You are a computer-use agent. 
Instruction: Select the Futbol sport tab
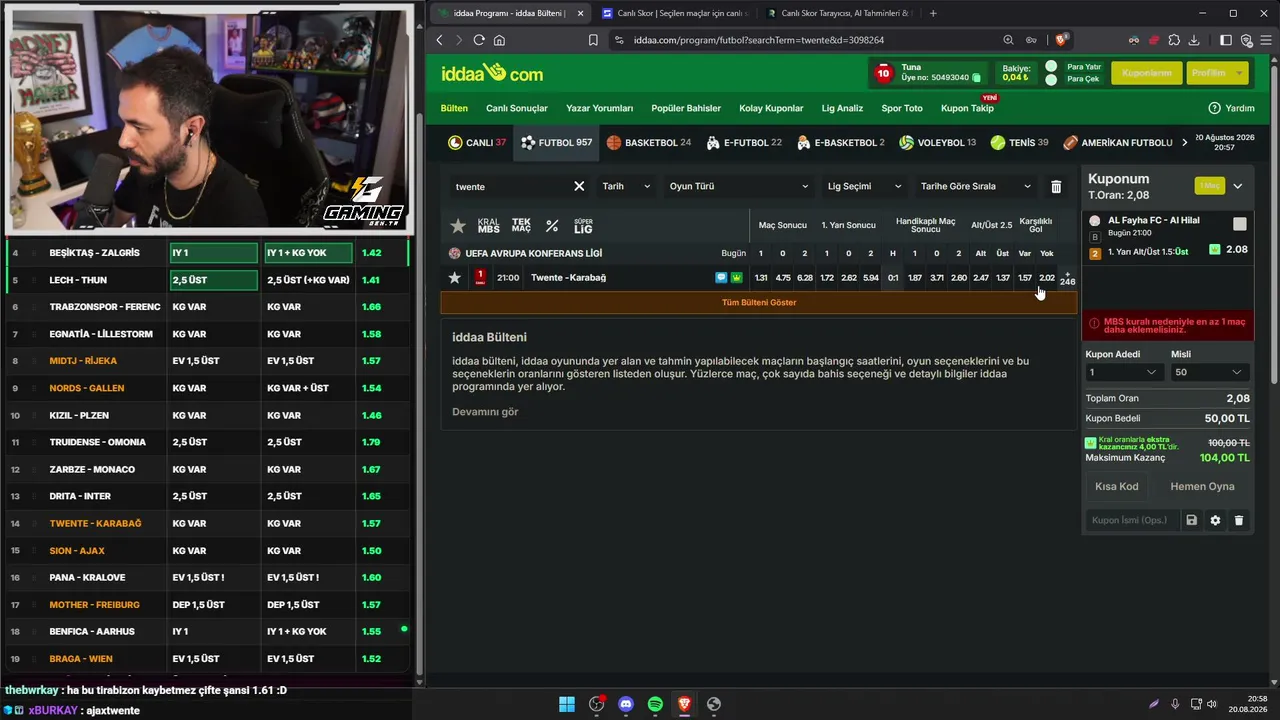pyautogui.click(x=557, y=143)
